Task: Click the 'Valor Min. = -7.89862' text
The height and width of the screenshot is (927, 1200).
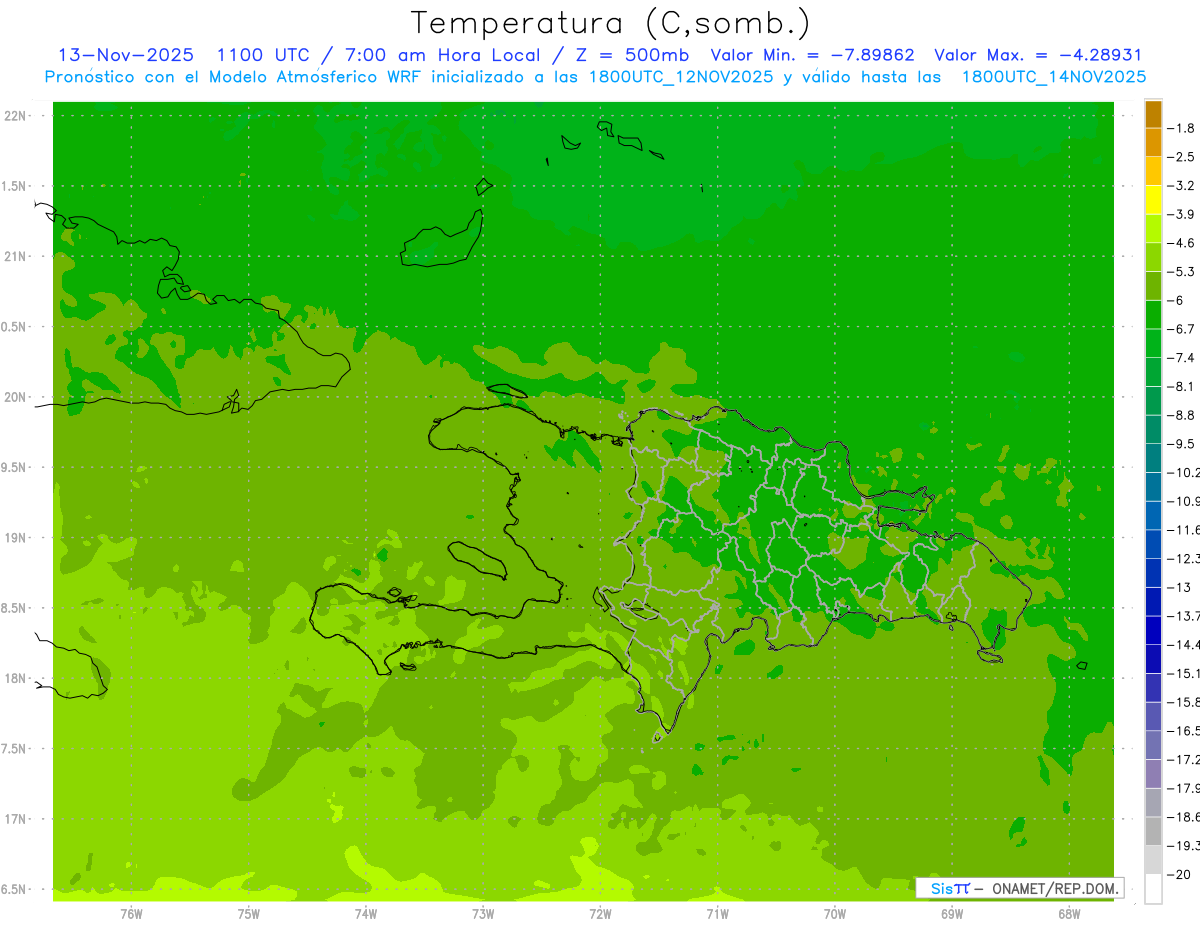Action: coord(812,55)
